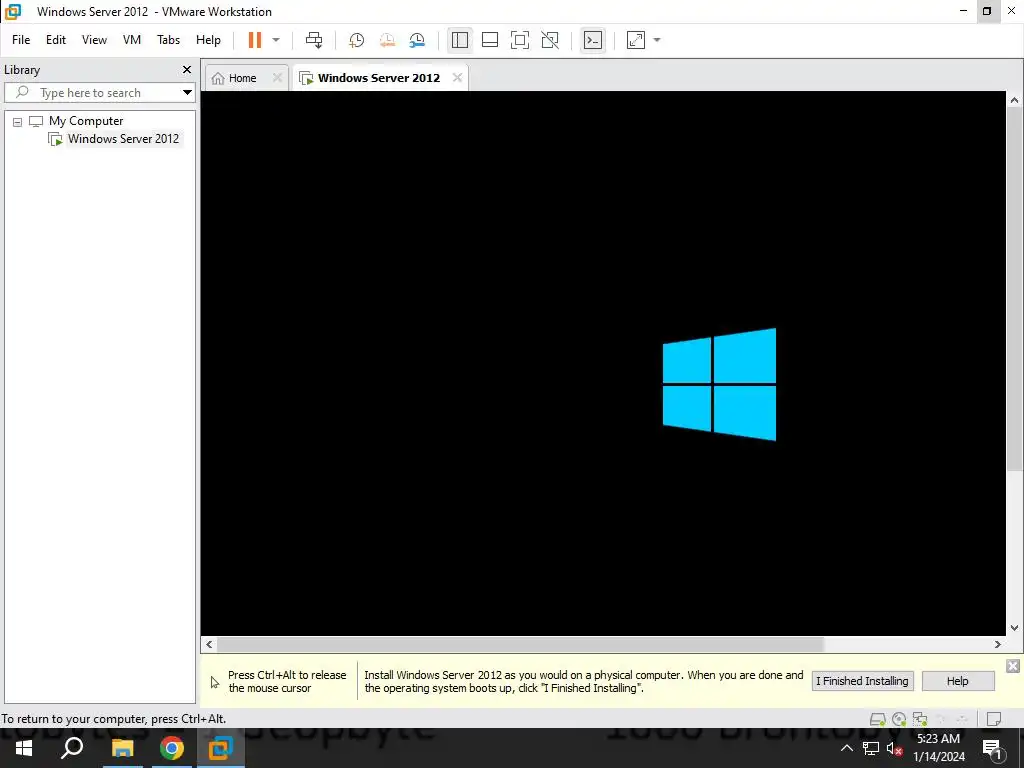Close the Home tab
The width and height of the screenshot is (1024, 768).
pyautogui.click(x=277, y=78)
